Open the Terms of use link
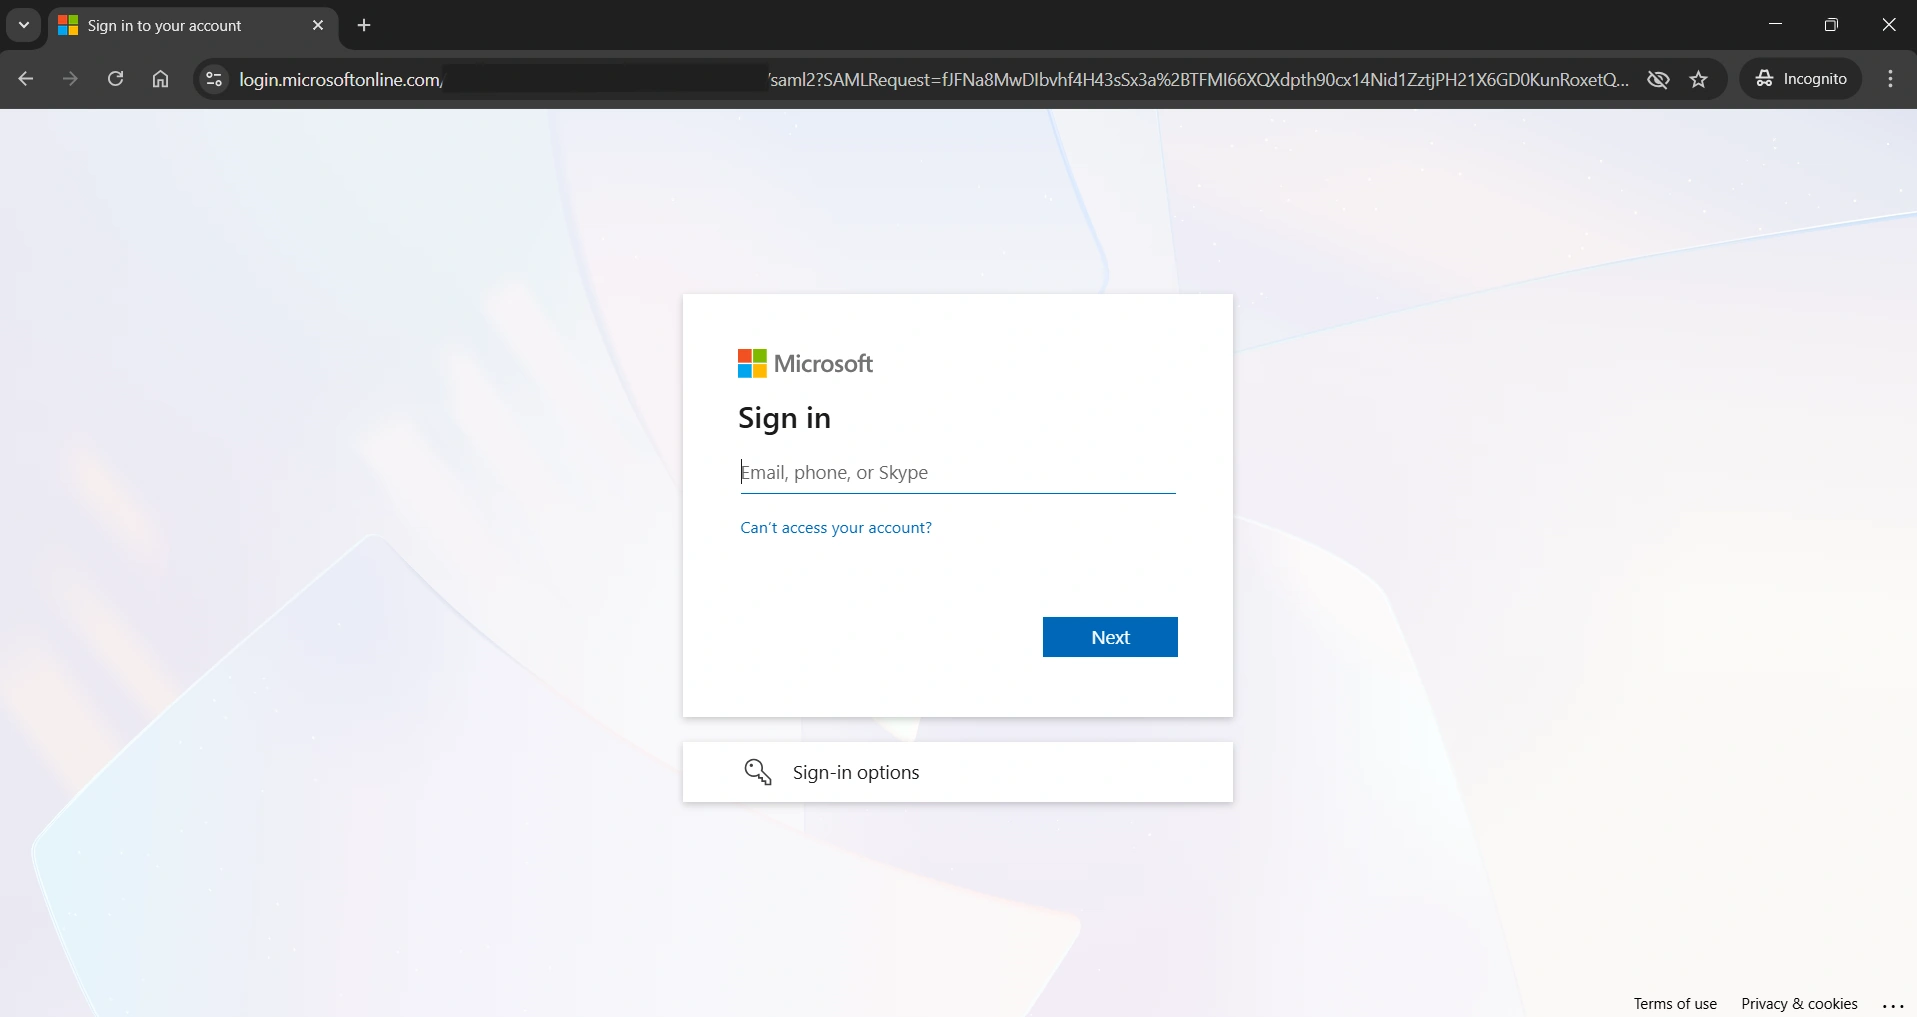 [x=1675, y=1004]
